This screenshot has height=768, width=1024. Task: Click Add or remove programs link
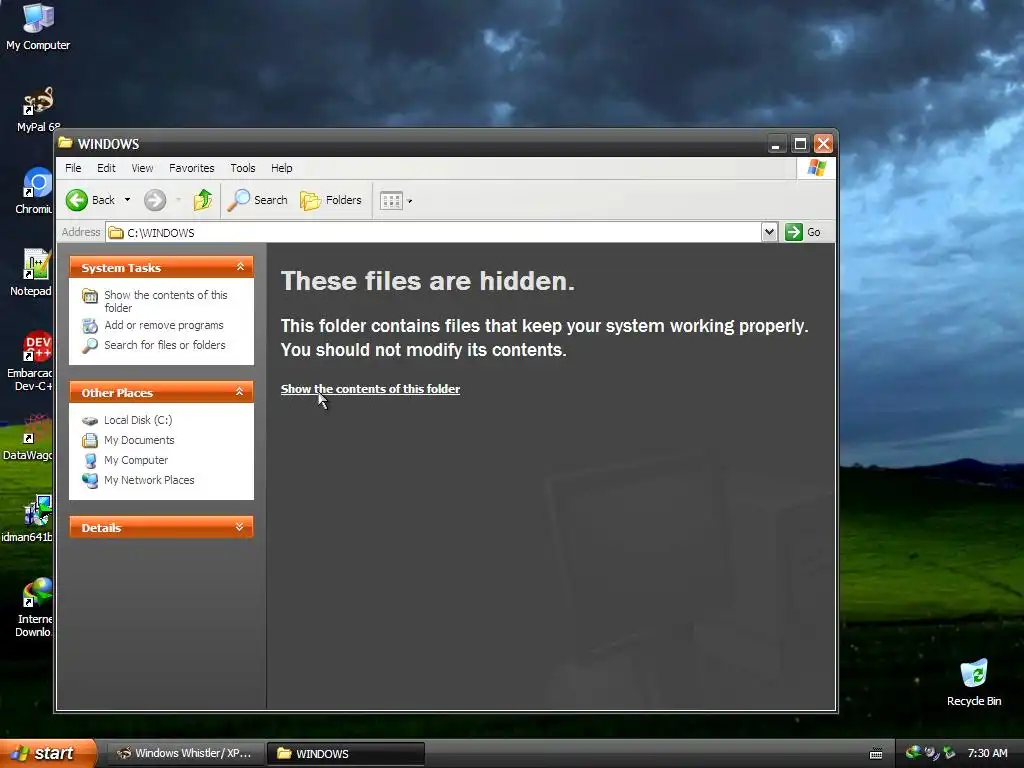(x=163, y=325)
